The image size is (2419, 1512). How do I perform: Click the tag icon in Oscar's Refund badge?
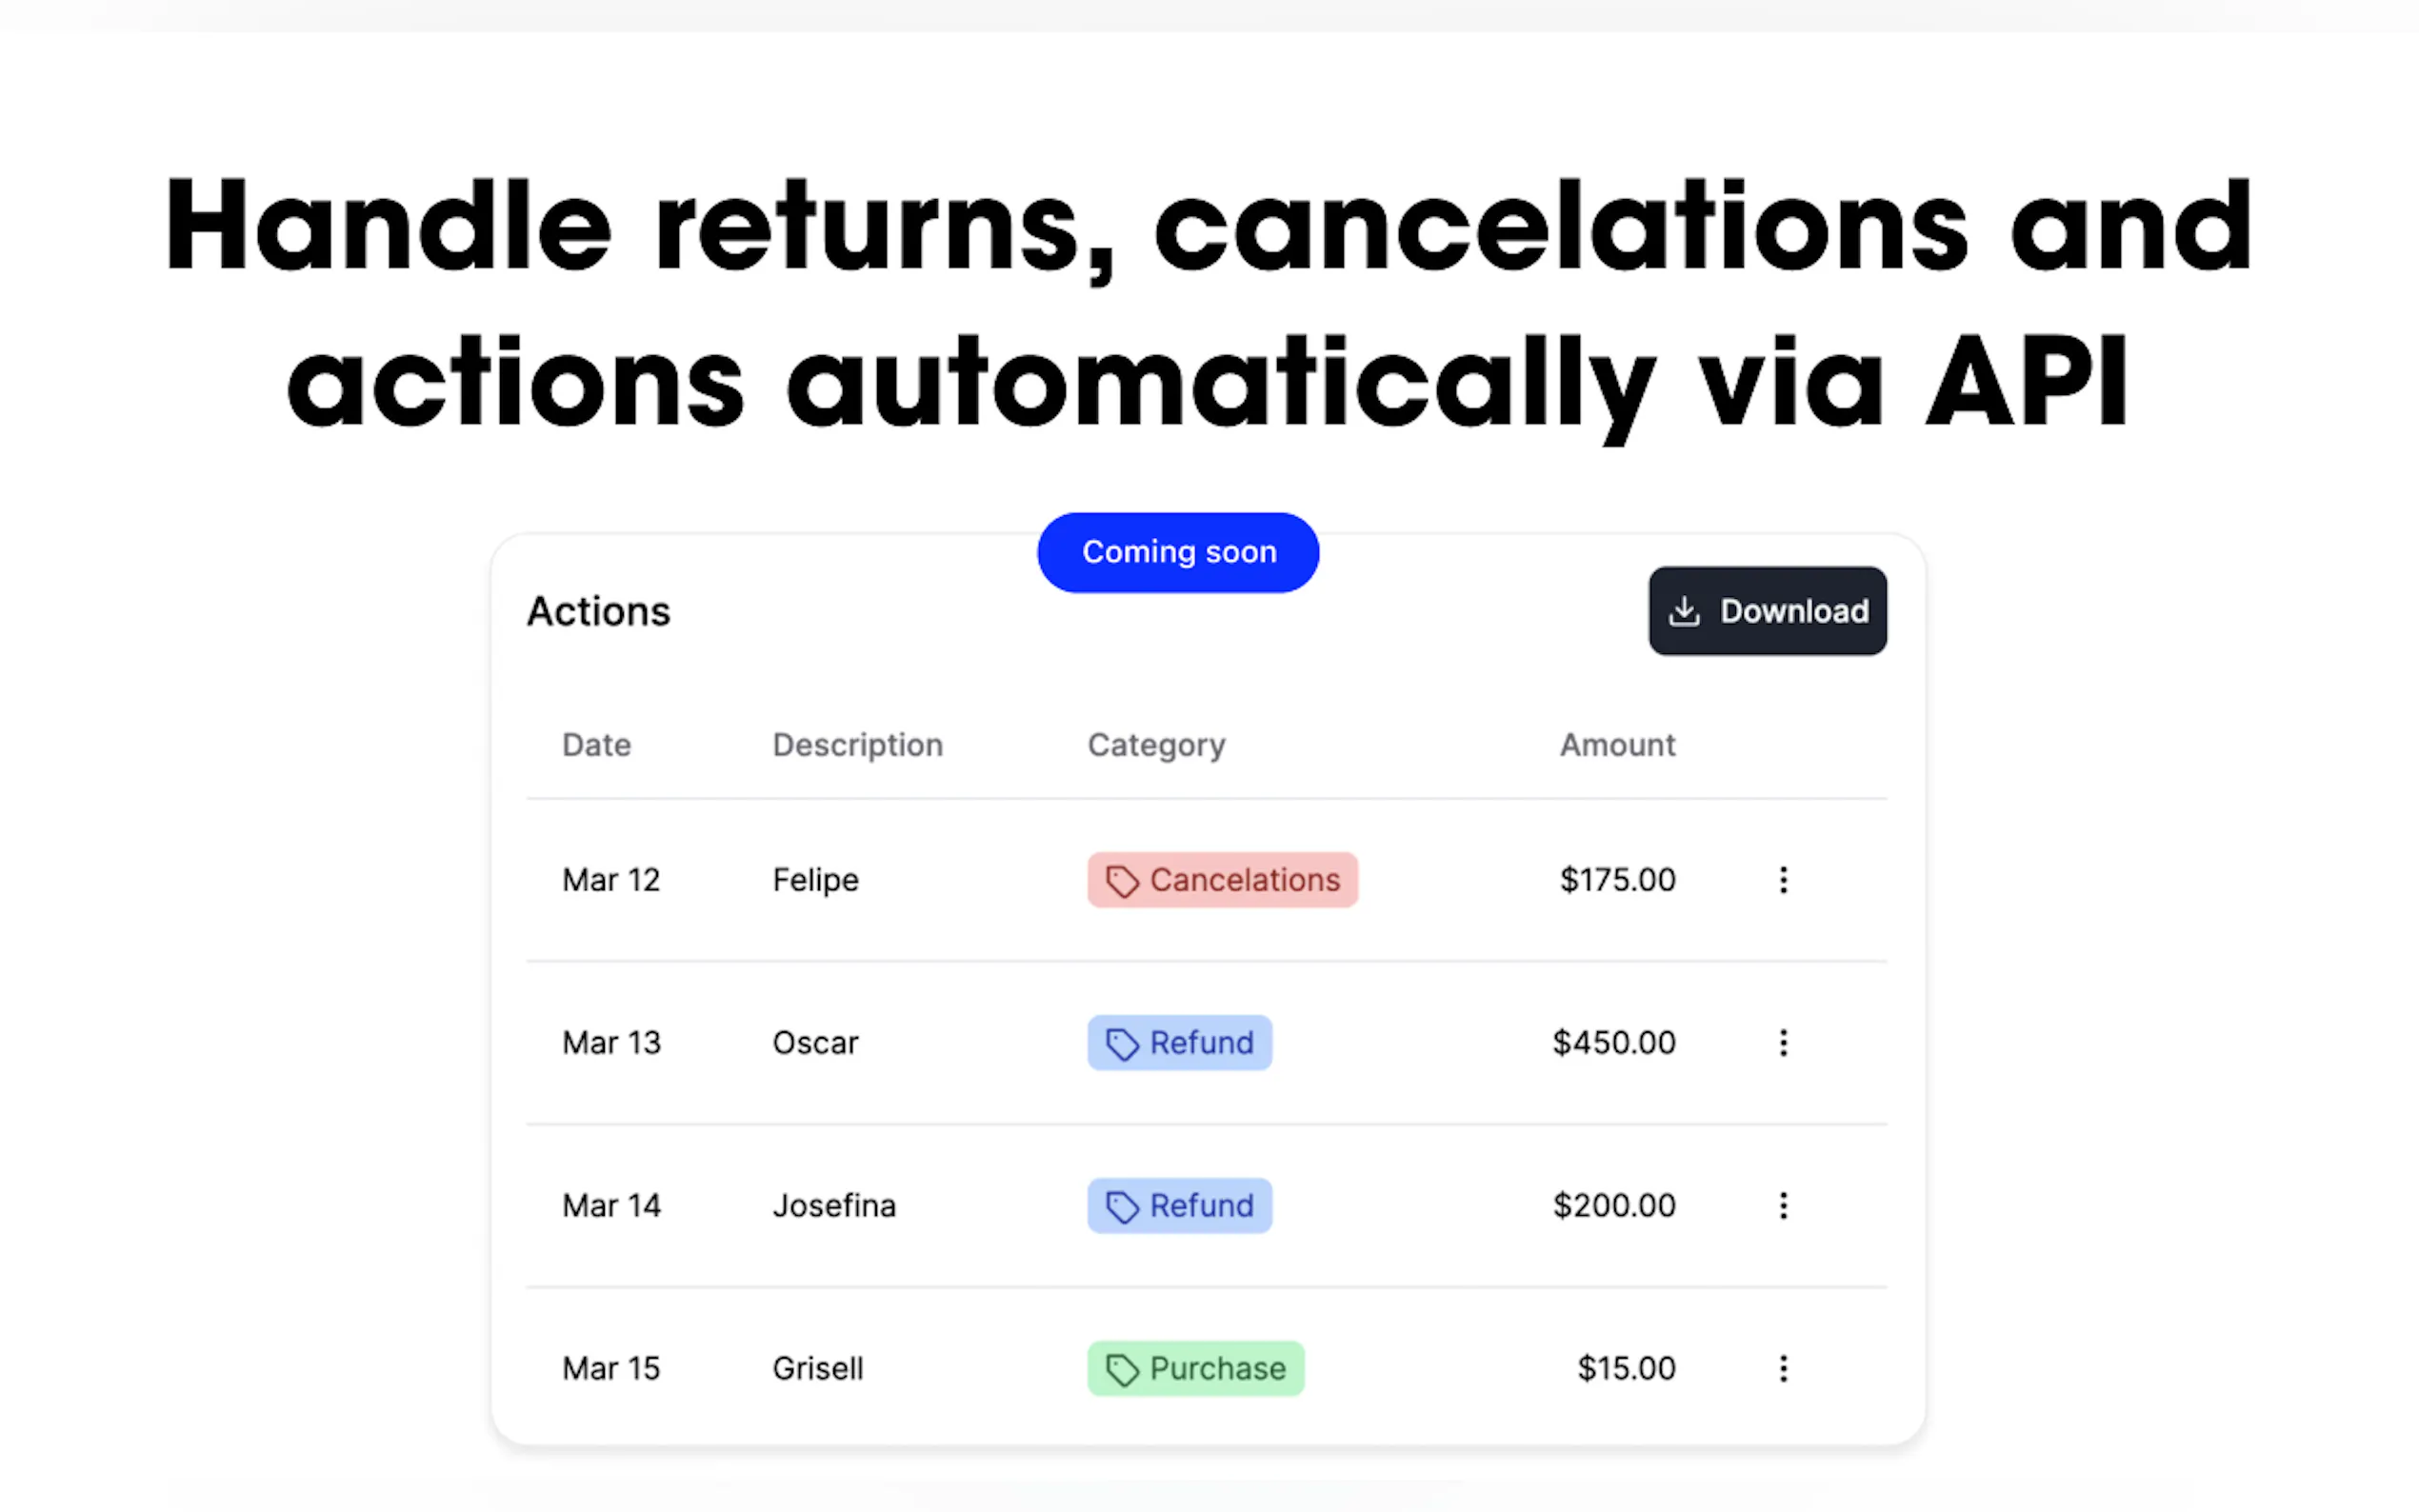tap(1122, 1044)
